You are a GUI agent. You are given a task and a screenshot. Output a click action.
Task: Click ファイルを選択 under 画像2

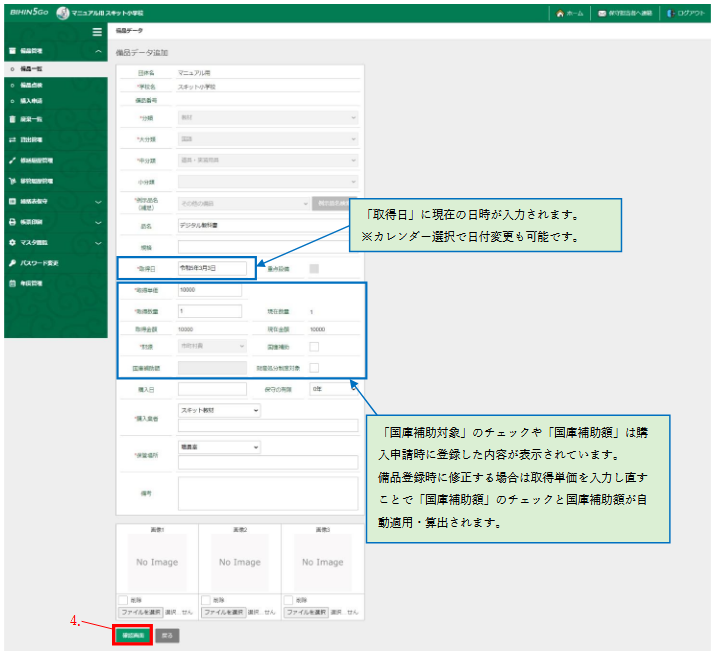[x=223, y=611]
